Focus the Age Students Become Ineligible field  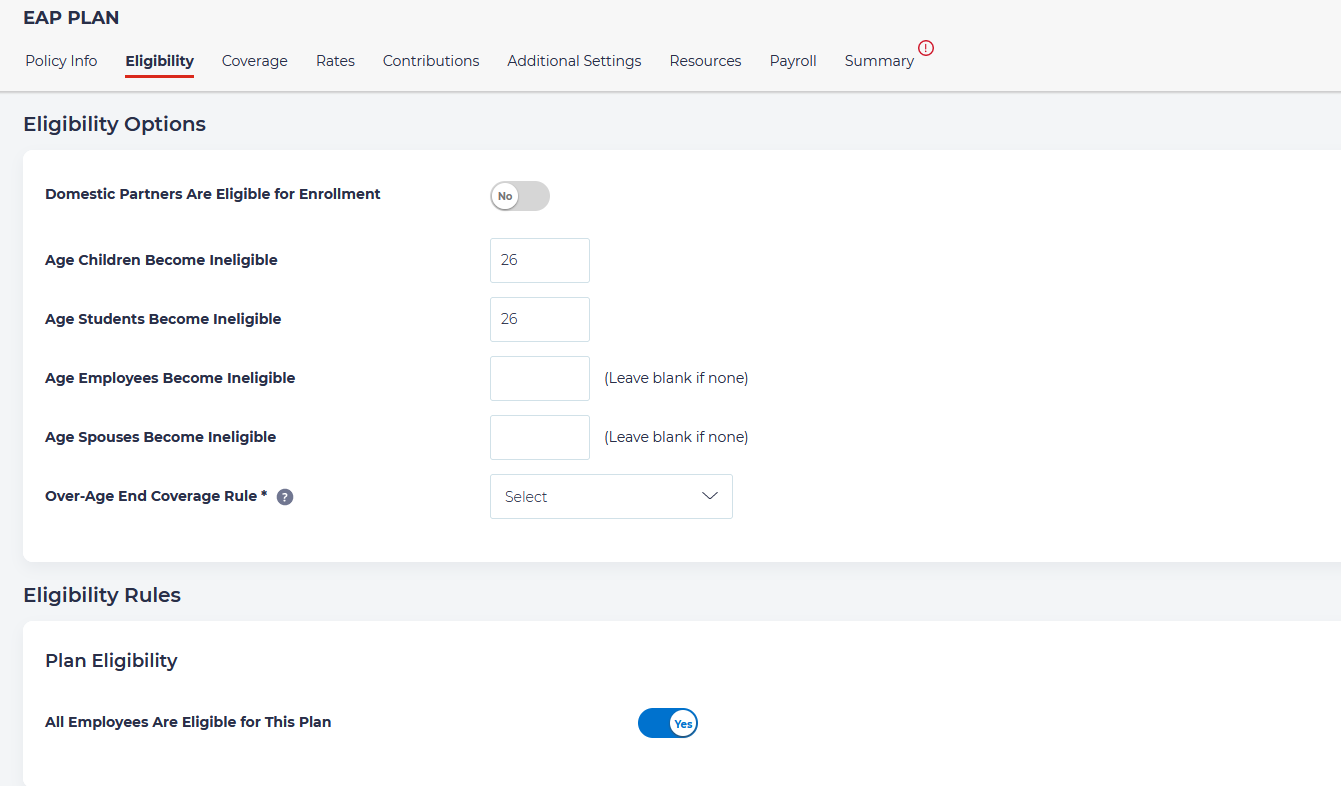(x=540, y=319)
